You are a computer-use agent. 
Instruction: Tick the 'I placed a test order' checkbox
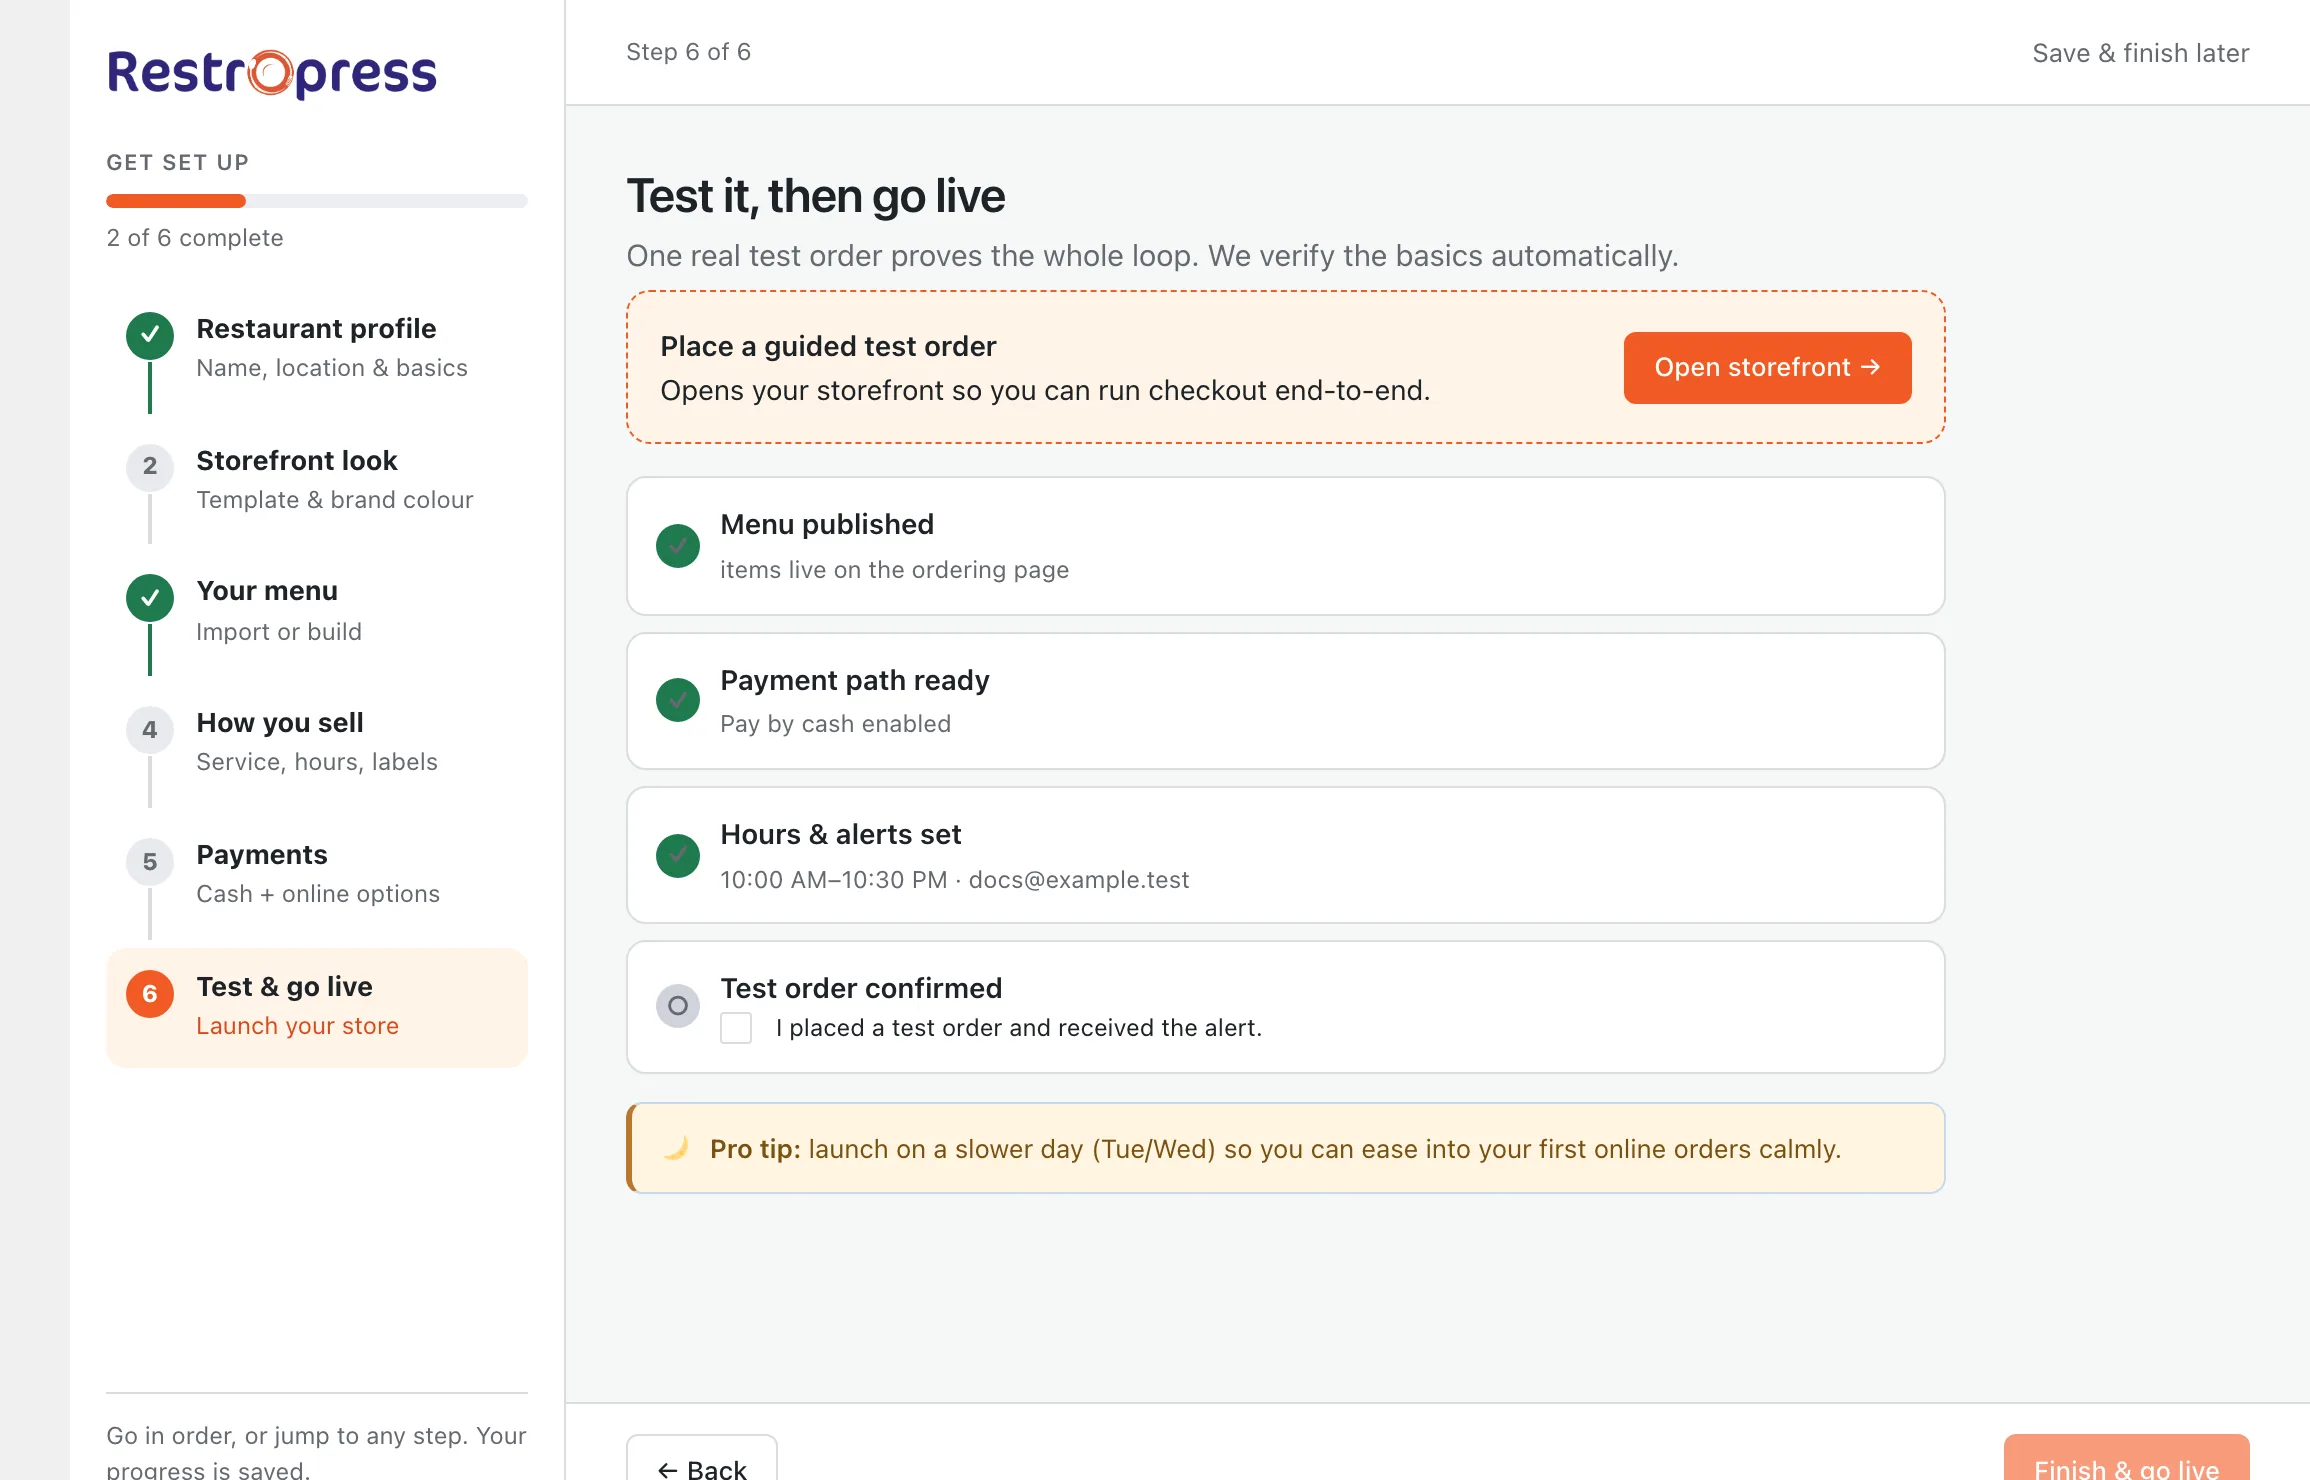736,1028
